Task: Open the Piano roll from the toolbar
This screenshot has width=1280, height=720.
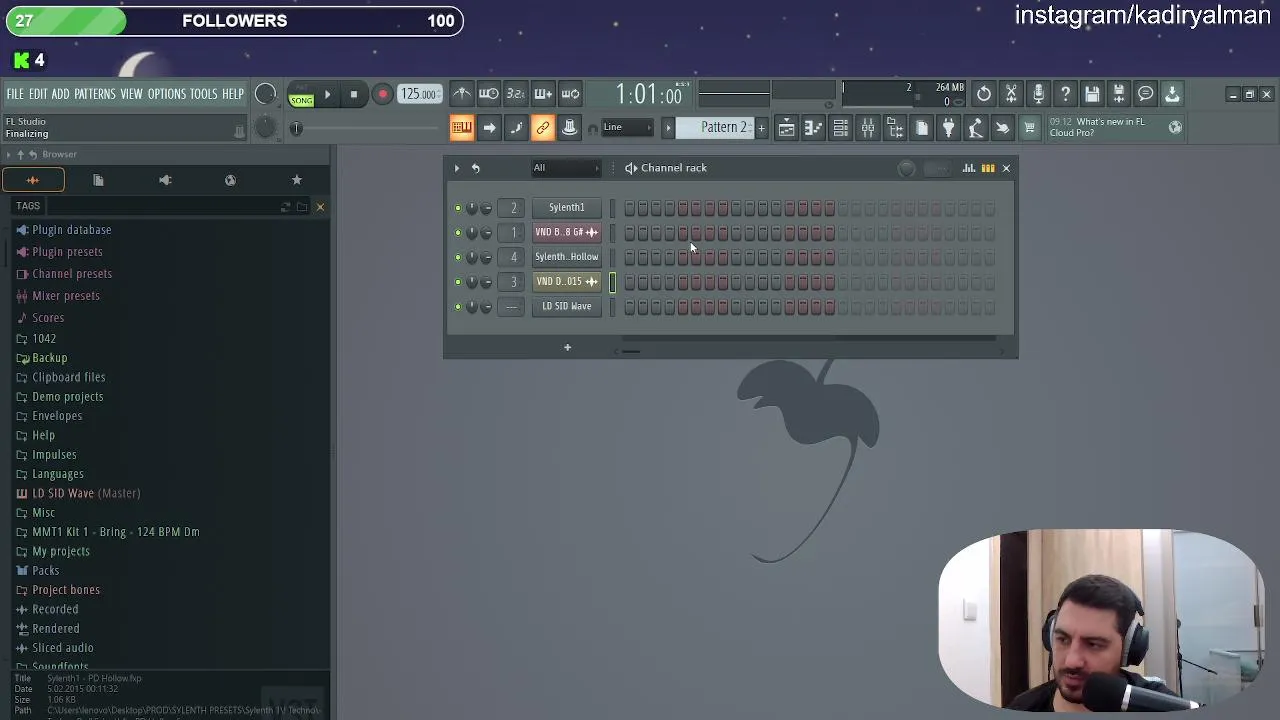Action: [813, 128]
